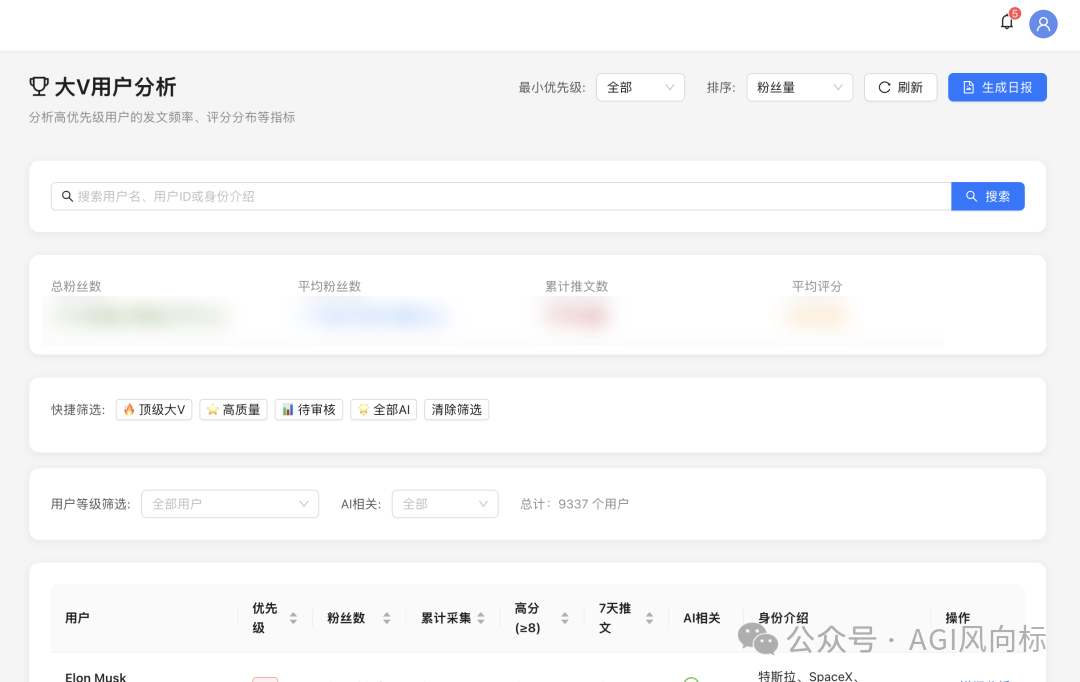Toggle sort arrows on 高分(≥8) column

click(x=564, y=618)
